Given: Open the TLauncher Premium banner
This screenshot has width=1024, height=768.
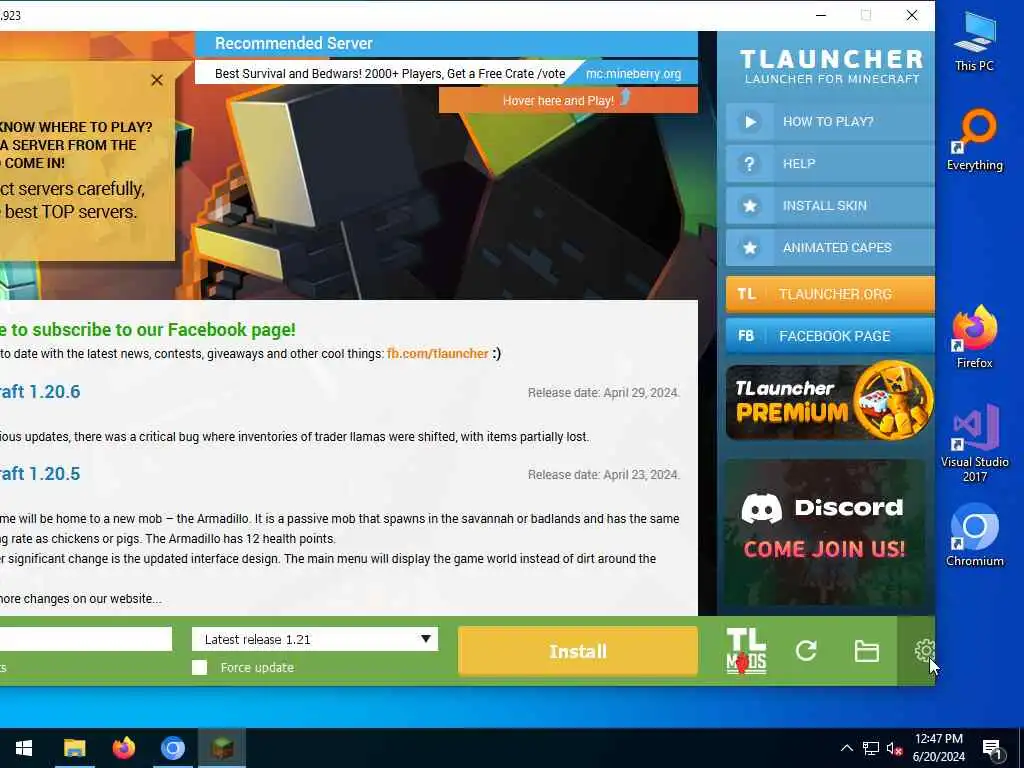Looking at the screenshot, I should tap(829, 401).
